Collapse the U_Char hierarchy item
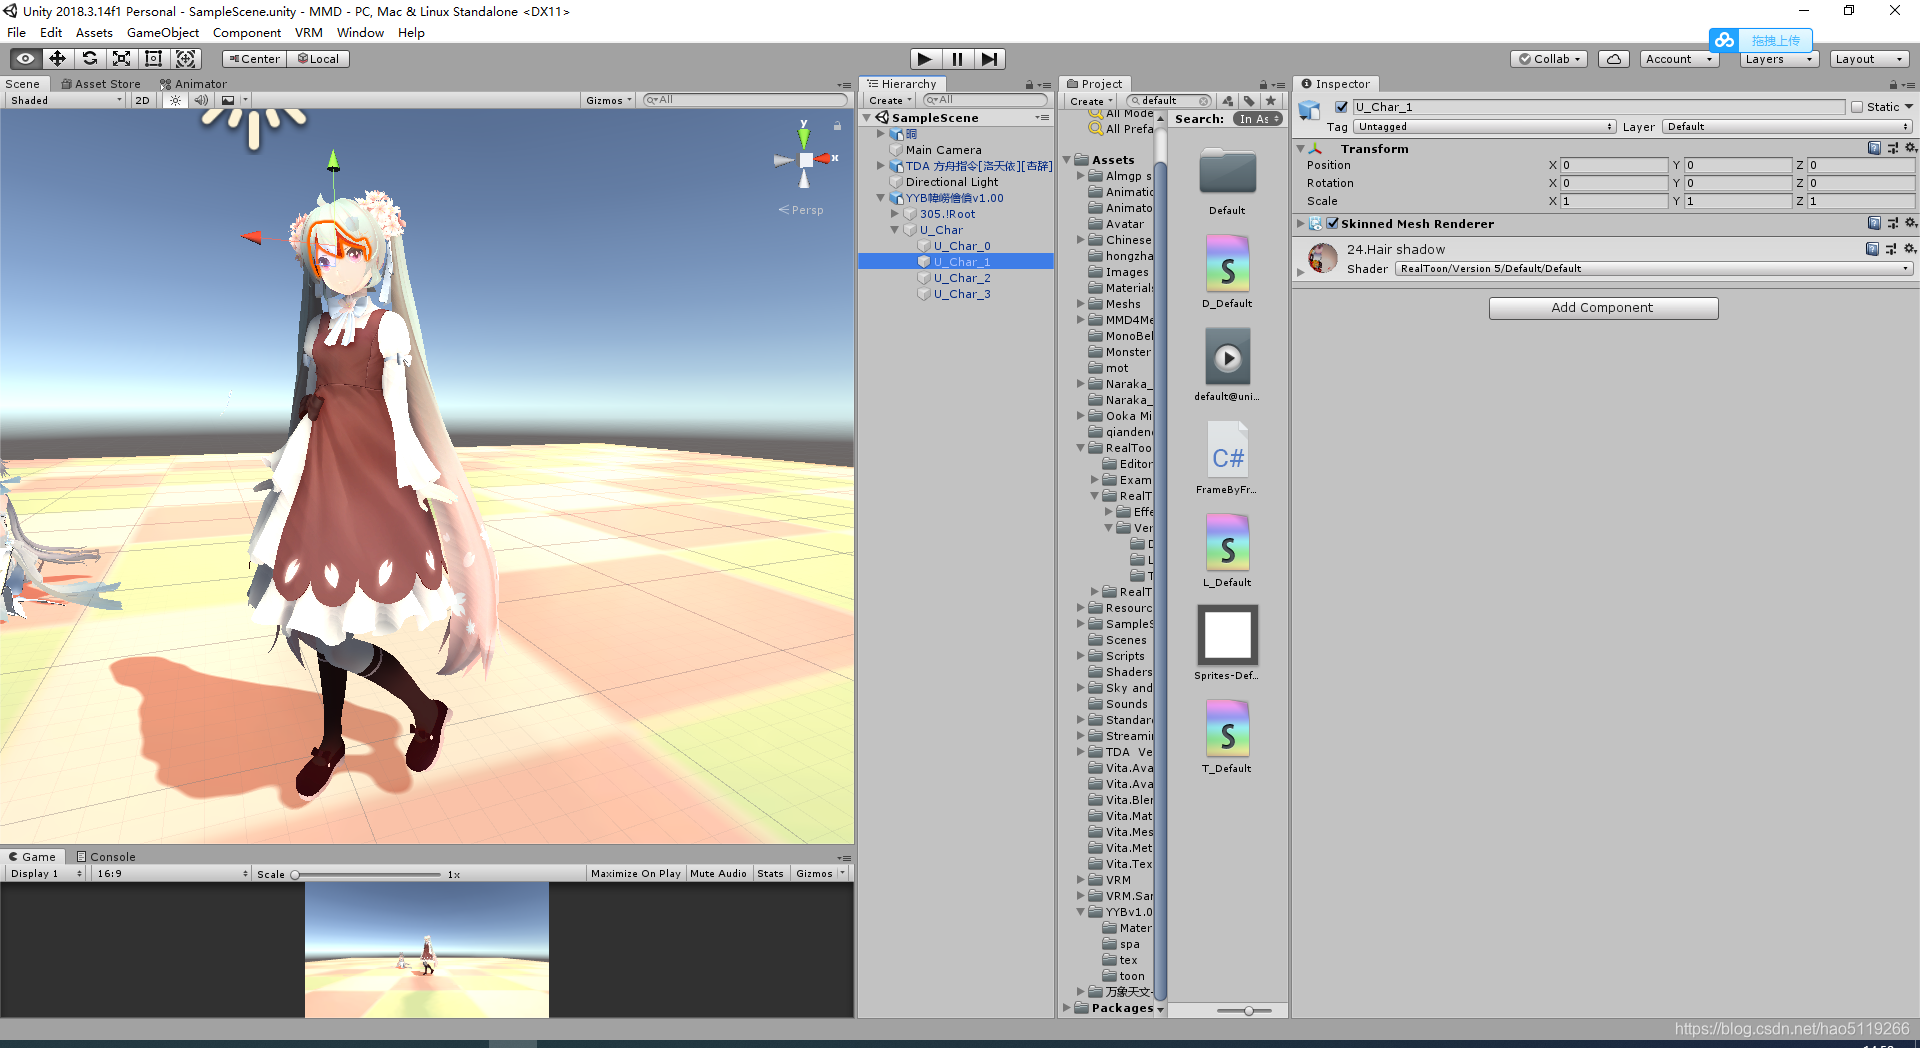Screen dimensions: 1920x1048 [x=895, y=229]
